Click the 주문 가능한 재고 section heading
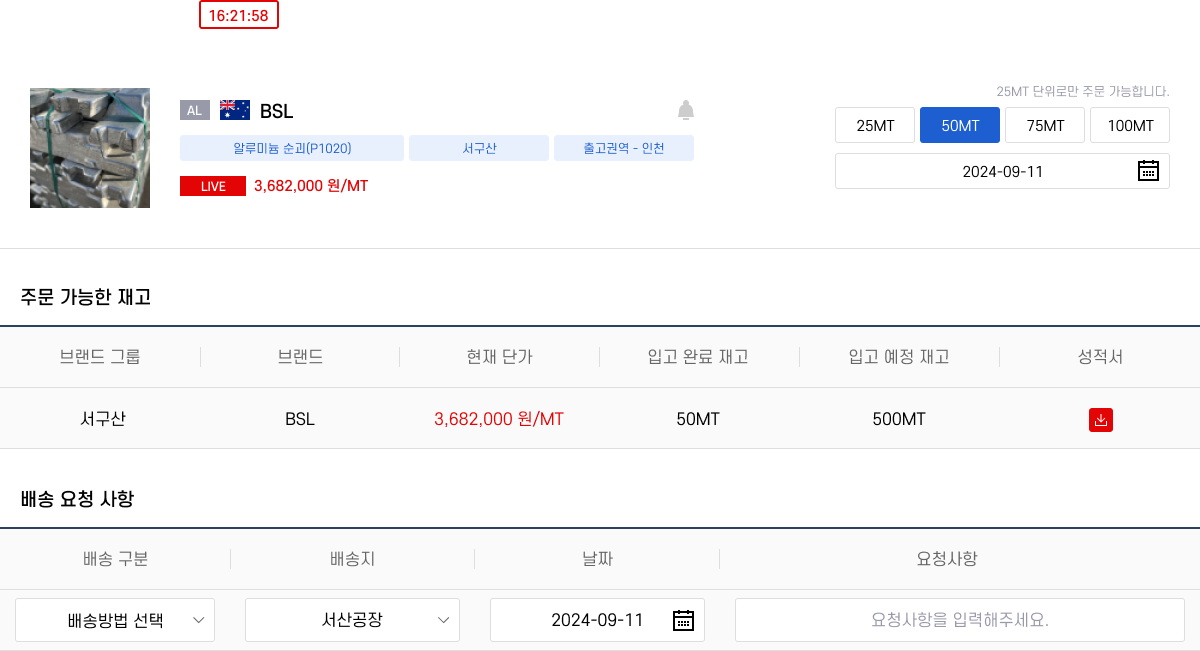This screenshot has width=1200, height=651. 85,297
